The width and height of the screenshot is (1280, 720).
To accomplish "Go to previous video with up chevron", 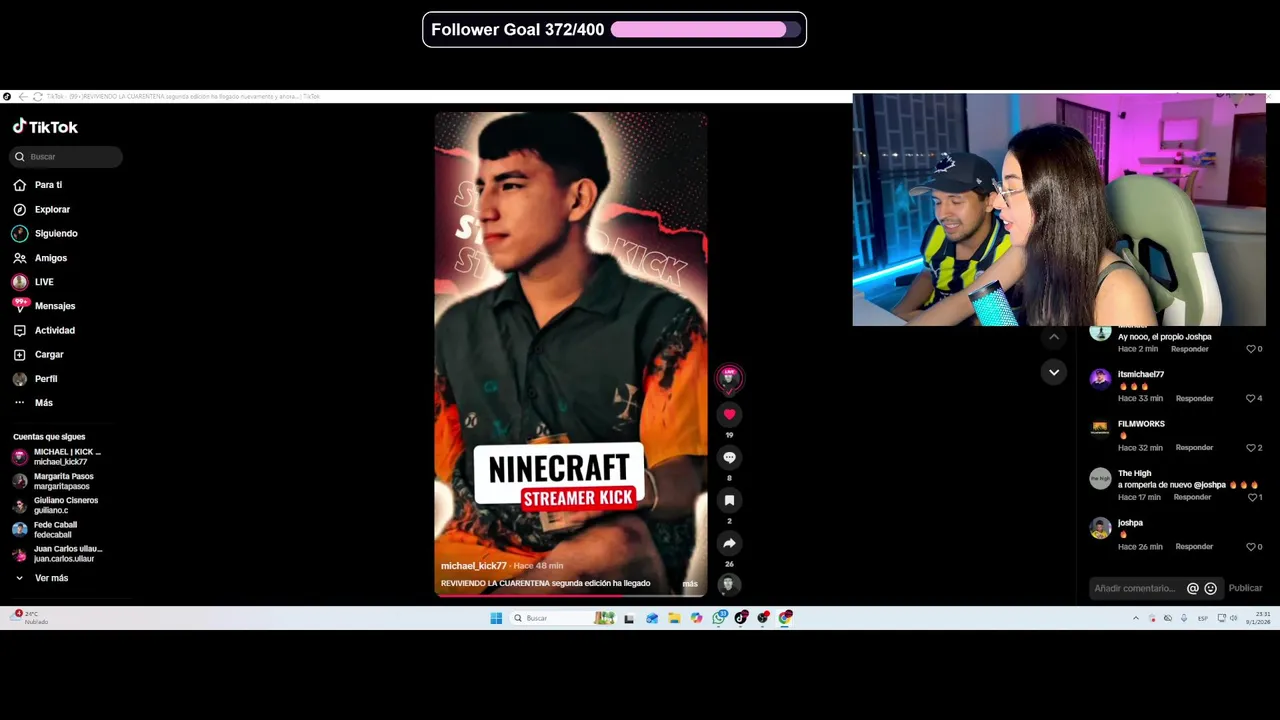I will 1054,337.
